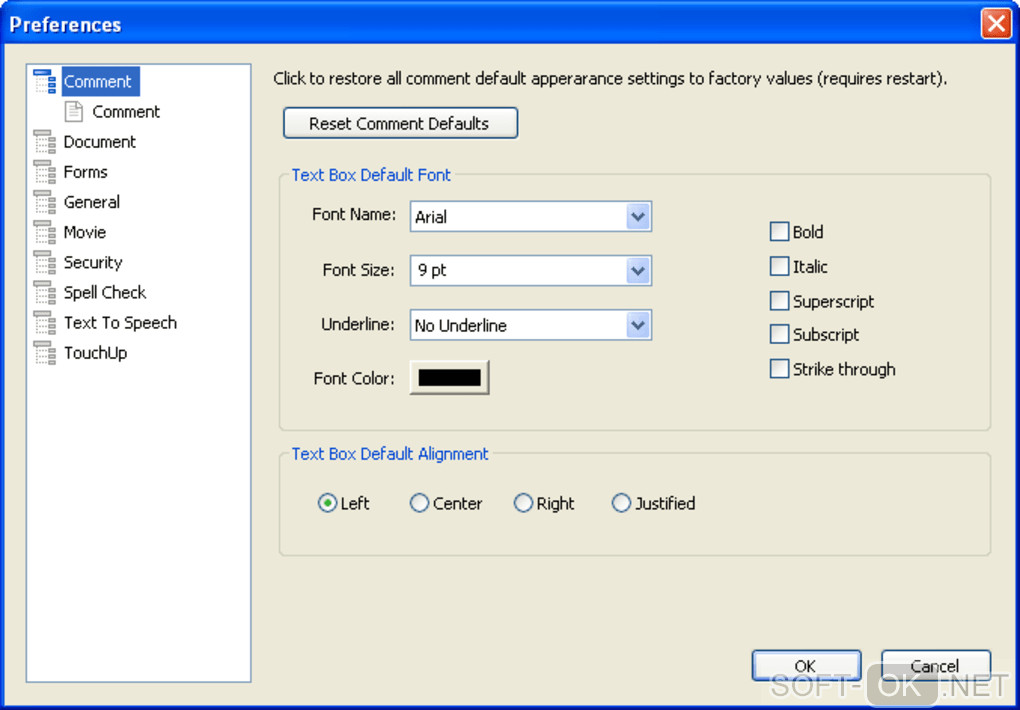Screen dimensions: 1020x710
Task: Select the top-level Comment category
Action: pyautogui.click(x=98, y=82)
